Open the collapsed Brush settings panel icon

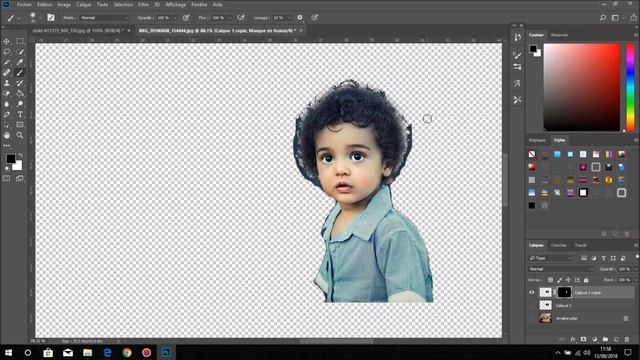[x=518, y=55]
